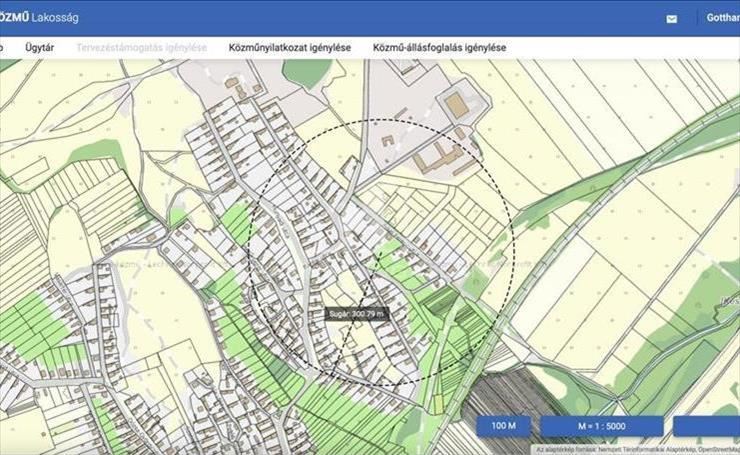Open the Gotthar user account menu
This screenshot has width=740, height=455.
(722, 17)
